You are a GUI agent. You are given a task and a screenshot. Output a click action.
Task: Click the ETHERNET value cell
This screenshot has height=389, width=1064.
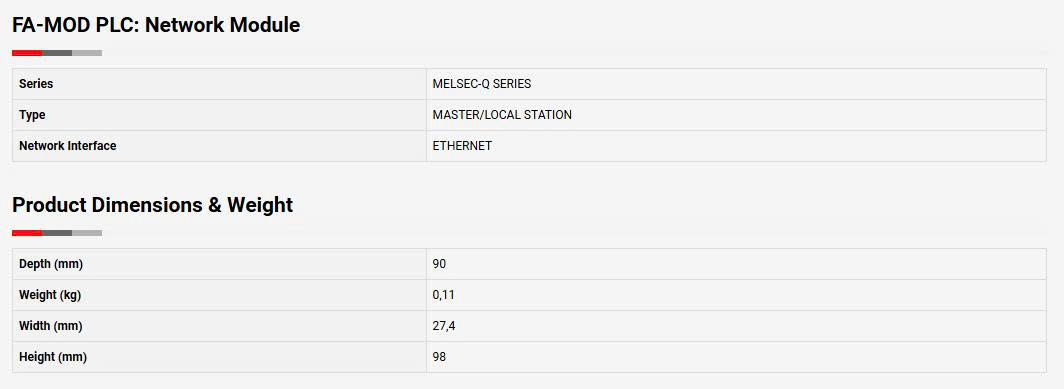click(x=736, y=146)
